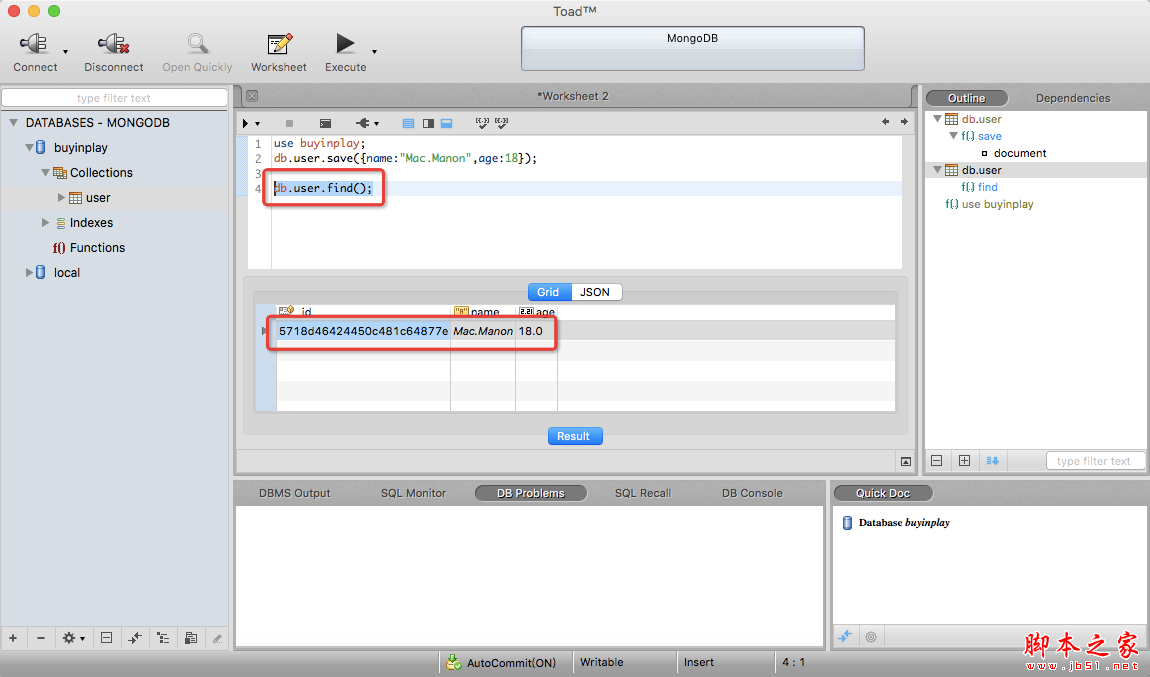The width and height of the screenshot is (1150, 677).
Task: Collapse first db.user outline node
Action: click(937, 119)
